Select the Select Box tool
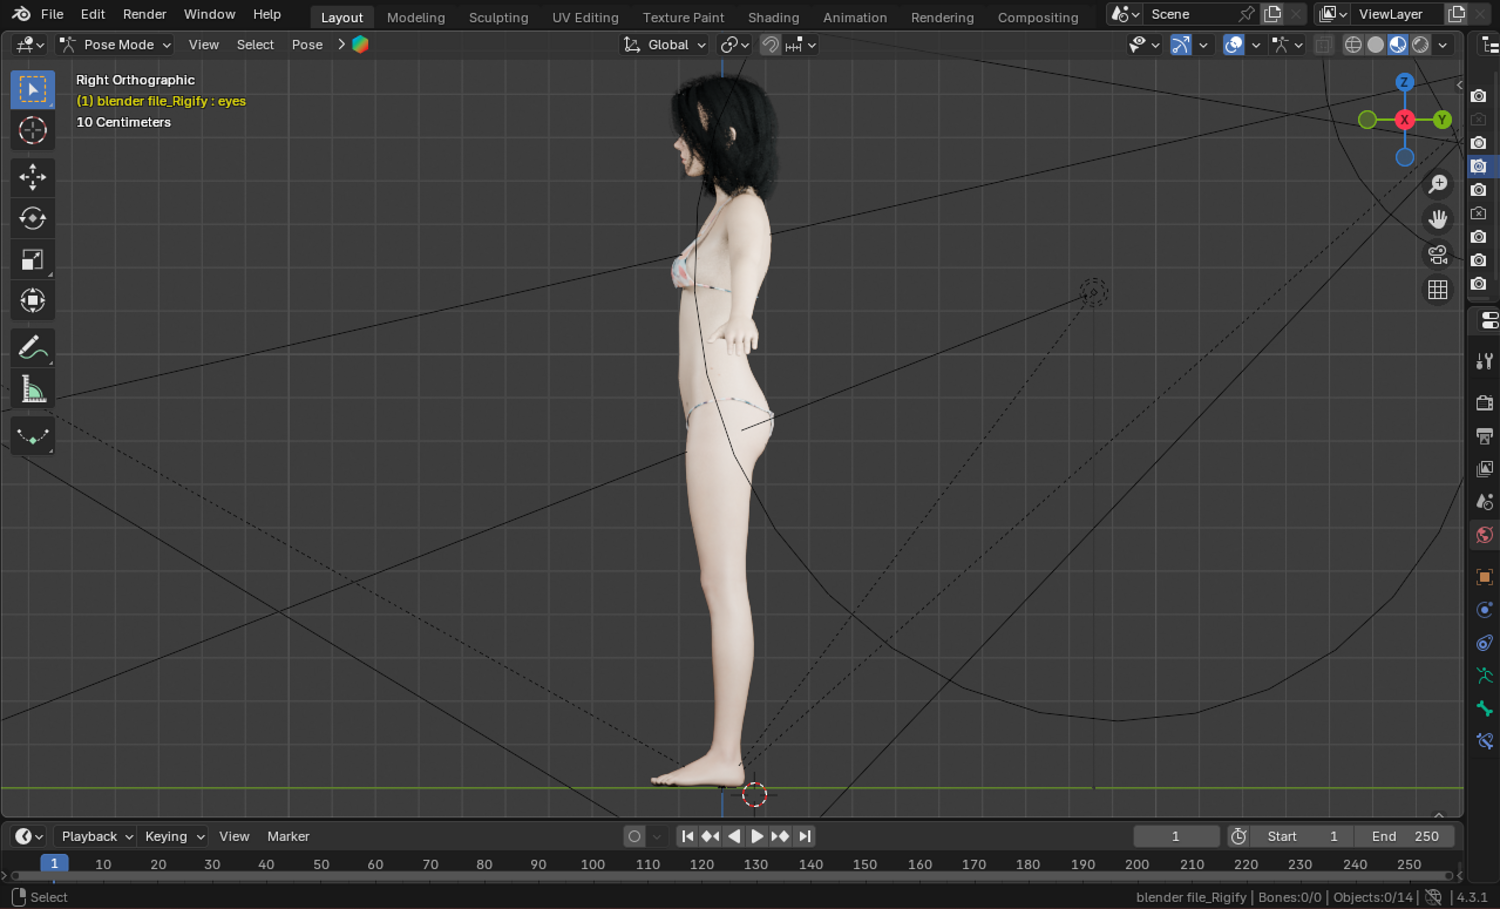1500x909 pixels. 33,90
